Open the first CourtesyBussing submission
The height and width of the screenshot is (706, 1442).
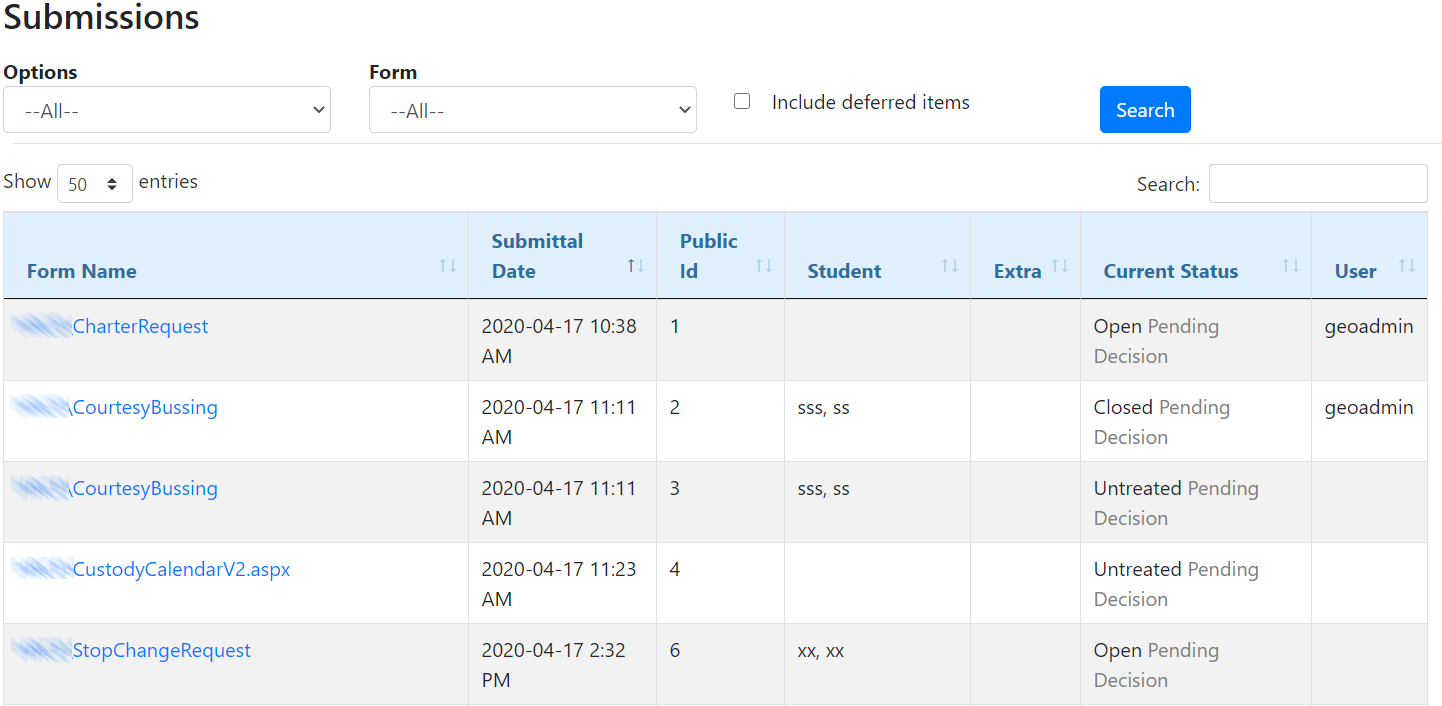[145, 407]
